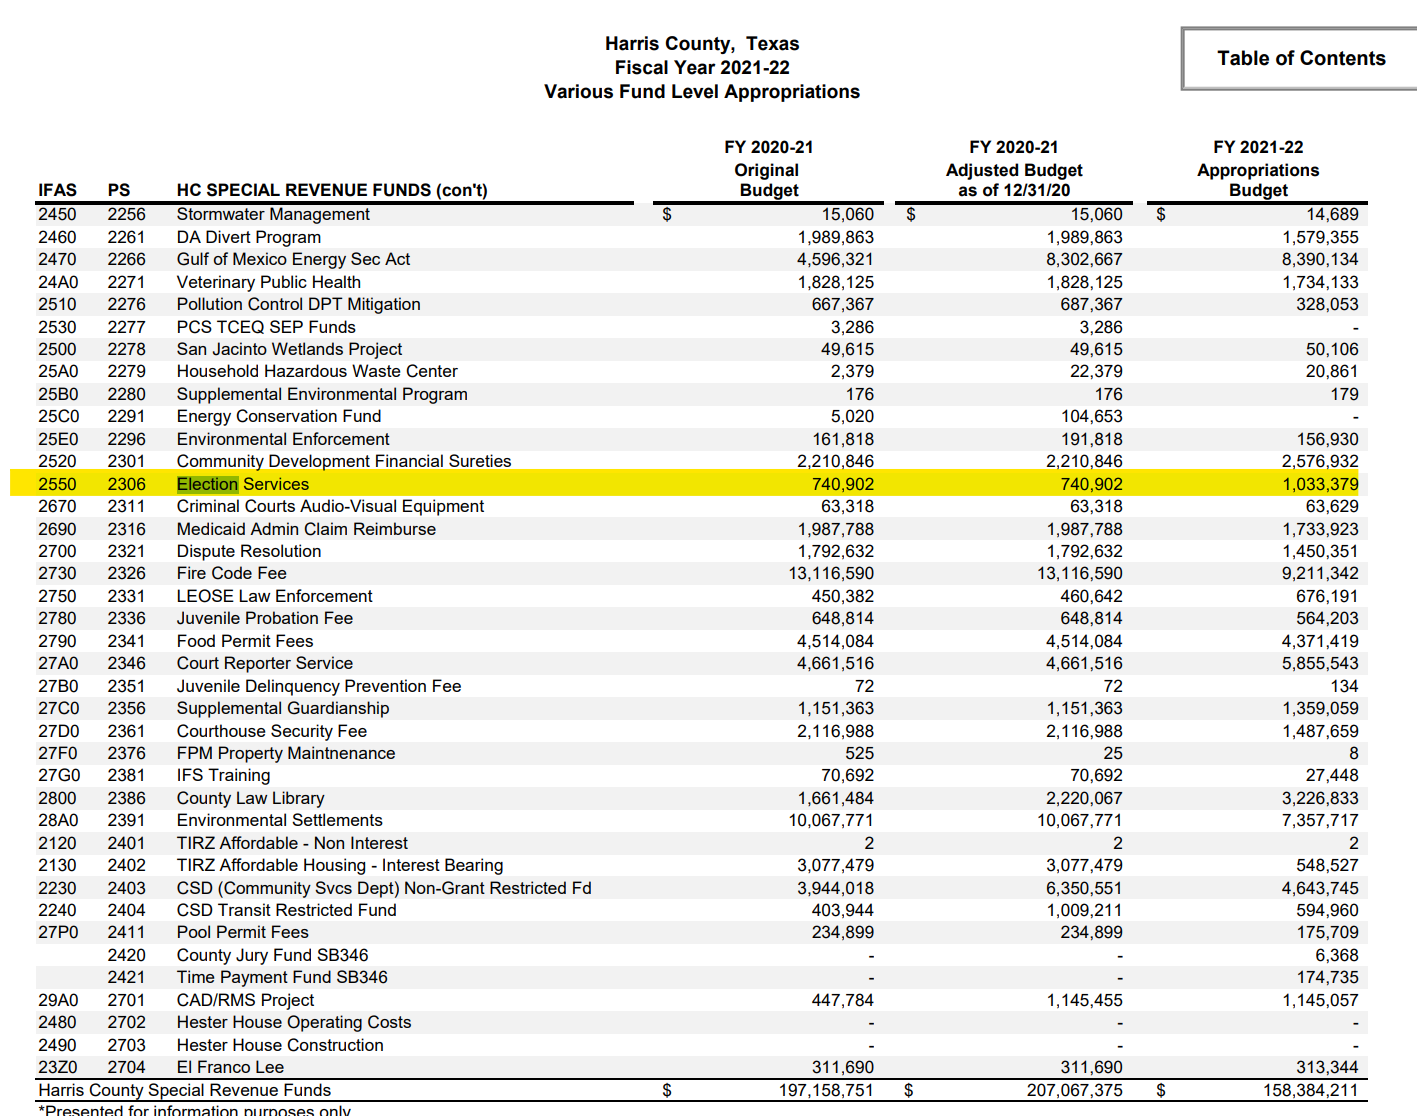The height and width of the screenshot is (1116, 1417).
Task: Select San Jacinto Wetlands Project text
Action: pyautogui.click(x=289, y=349)
